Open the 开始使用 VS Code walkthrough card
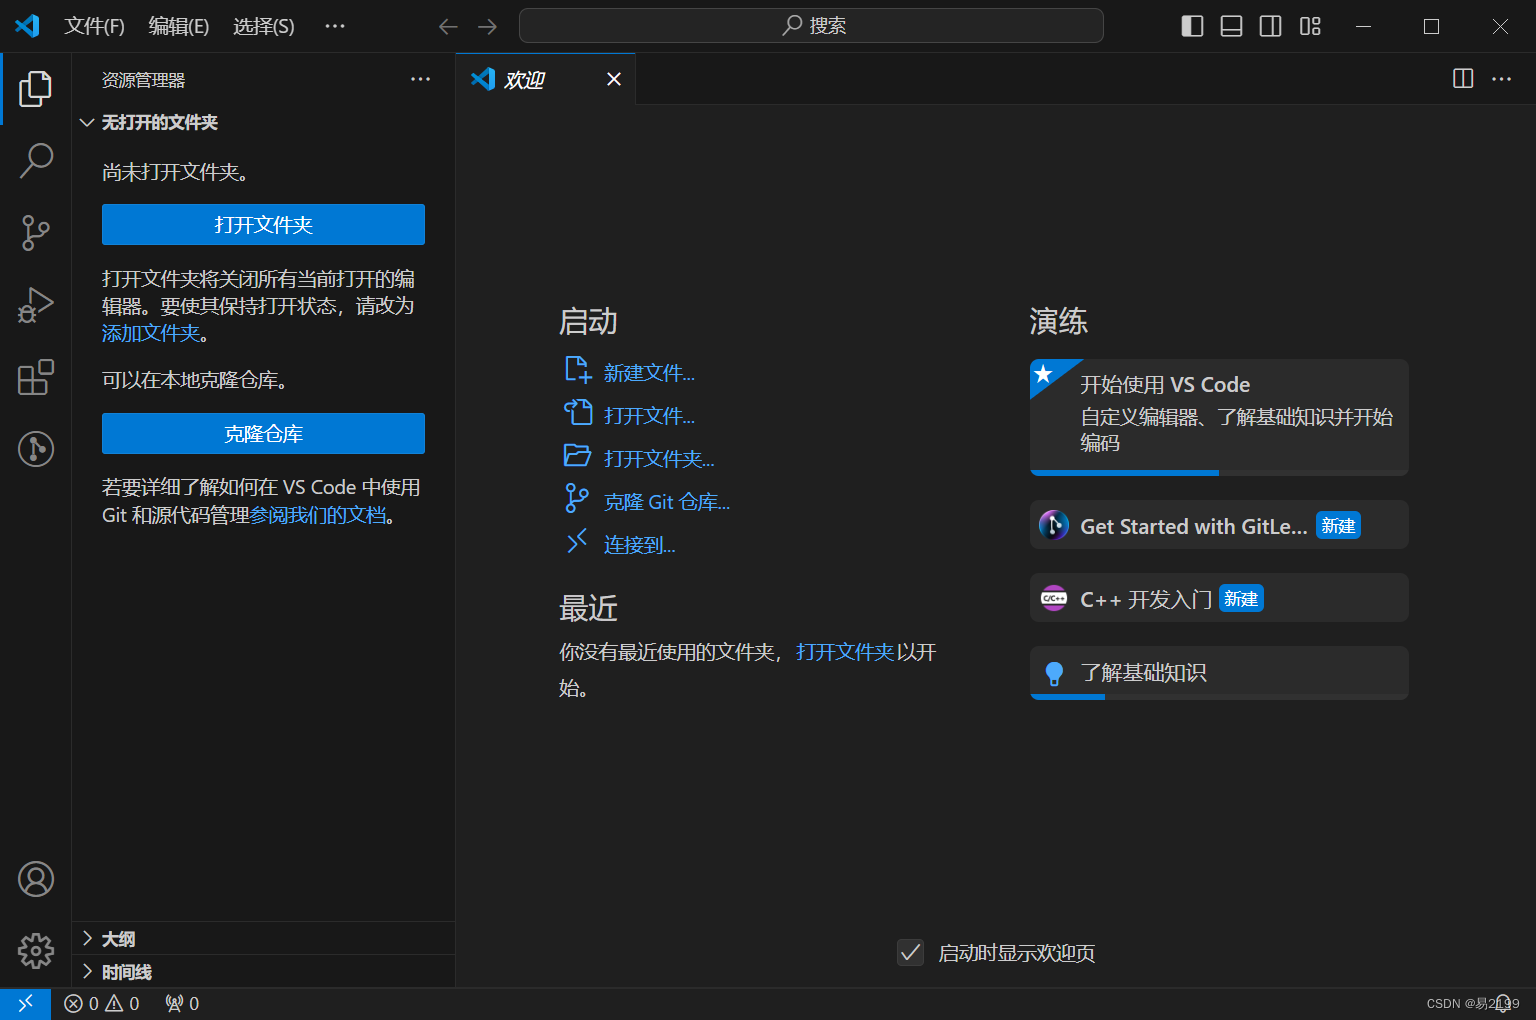The width and height of the screenshot is (1536, 1020). [x=1219, y=417]
